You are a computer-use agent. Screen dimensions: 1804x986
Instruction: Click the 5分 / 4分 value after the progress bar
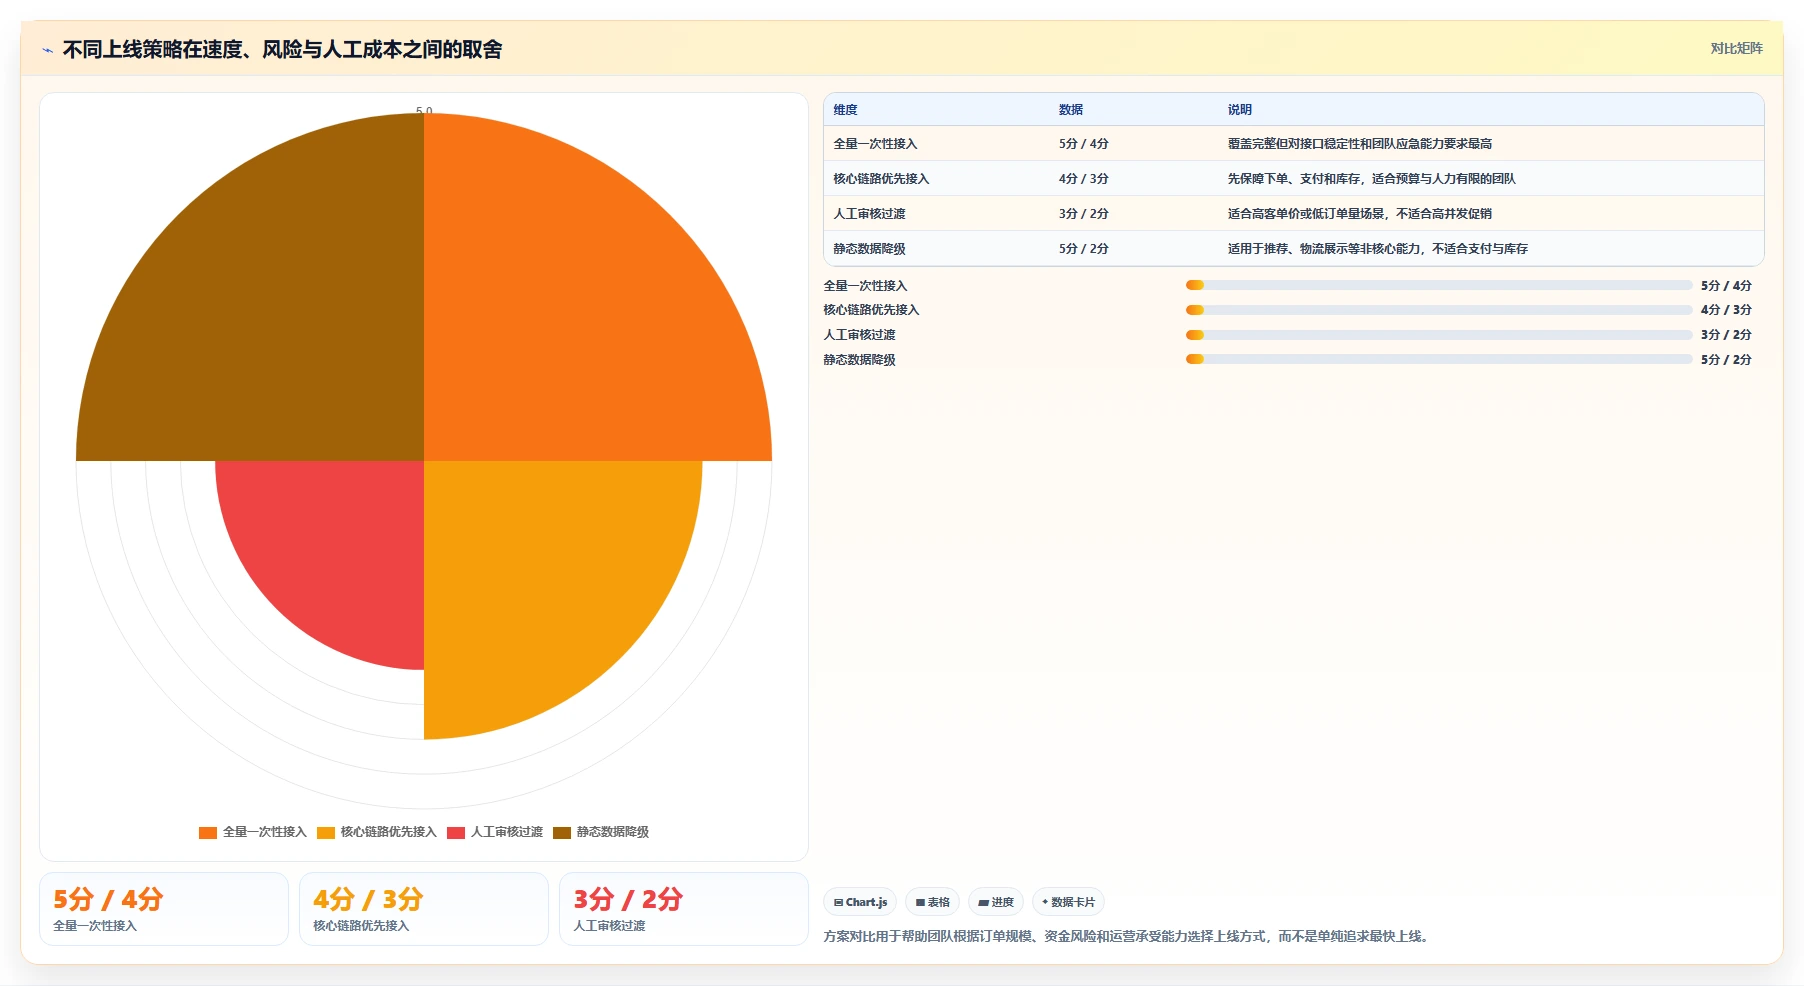[x=1726, y=286]
